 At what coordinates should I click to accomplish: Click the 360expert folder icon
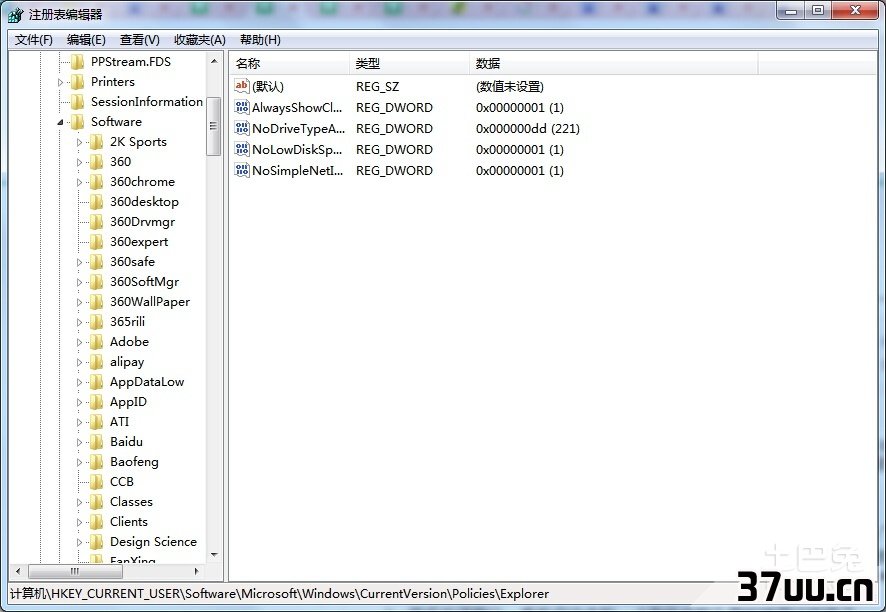[97, 242]
